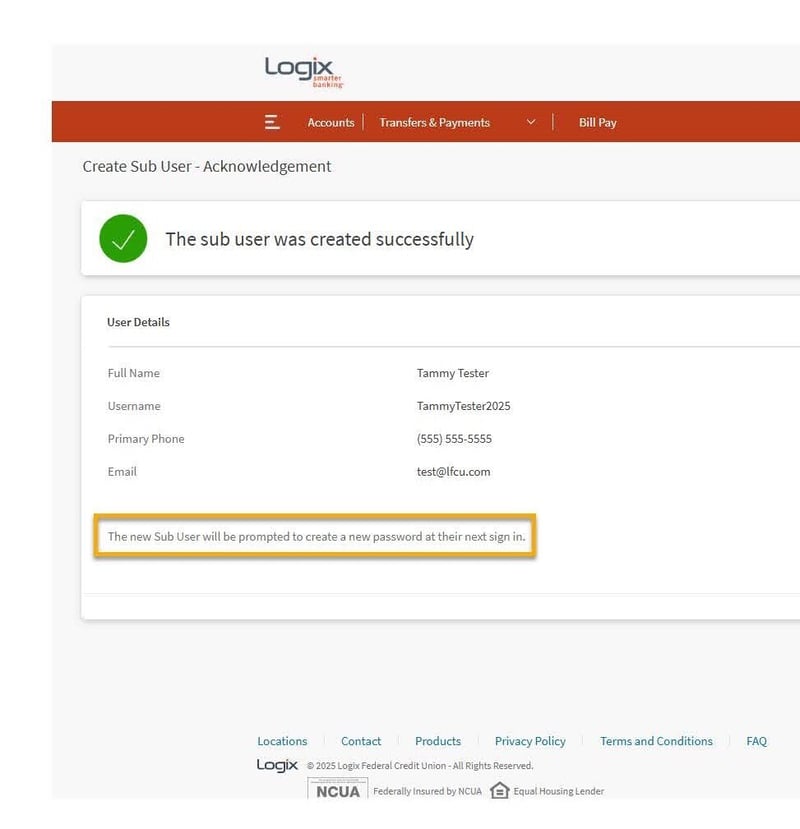Screen dimensions: 800x829
Task: Open the FAQ footer link
Action: (x=756, y=741)
